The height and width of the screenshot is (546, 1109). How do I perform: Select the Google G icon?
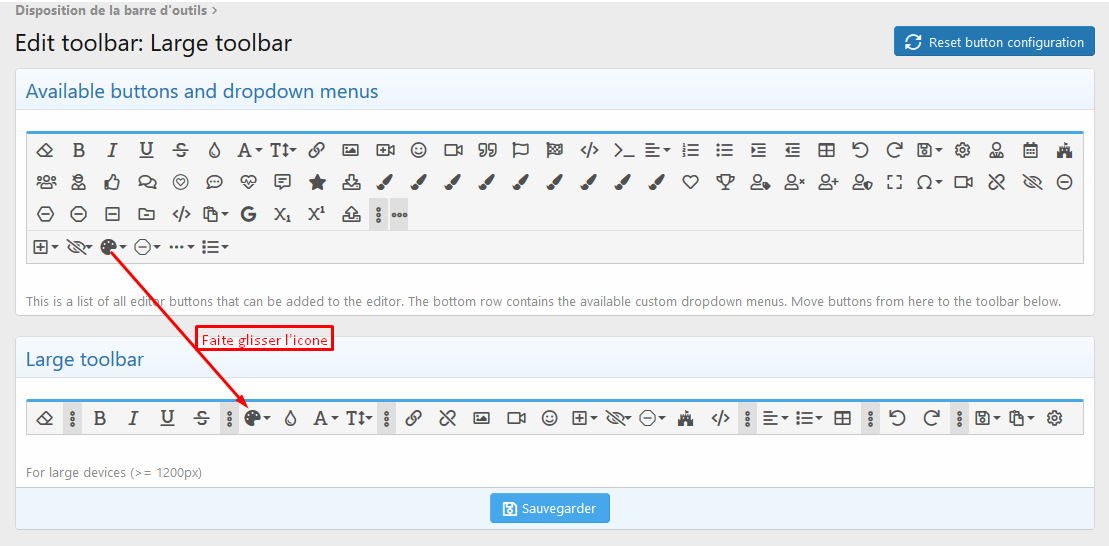(x=248, y=214)
